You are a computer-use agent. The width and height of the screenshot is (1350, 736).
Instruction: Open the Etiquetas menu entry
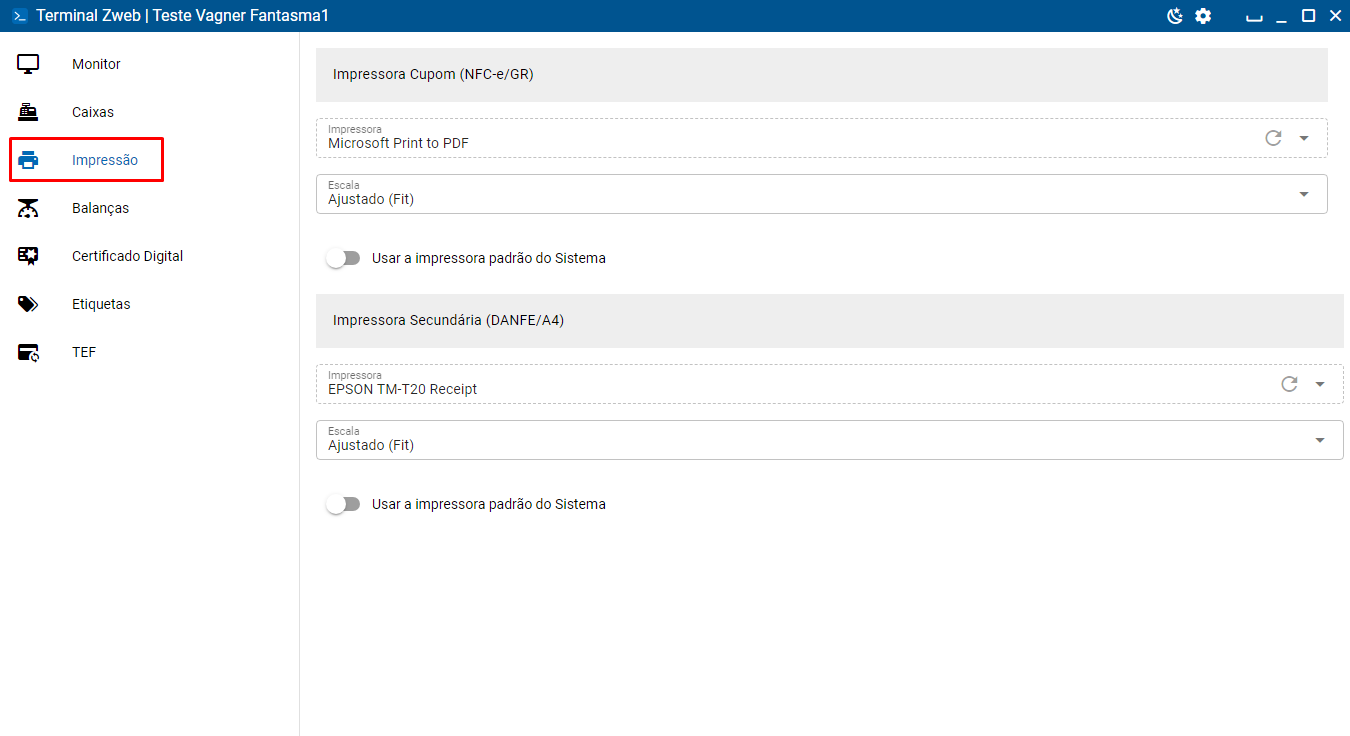coord(101,304)
